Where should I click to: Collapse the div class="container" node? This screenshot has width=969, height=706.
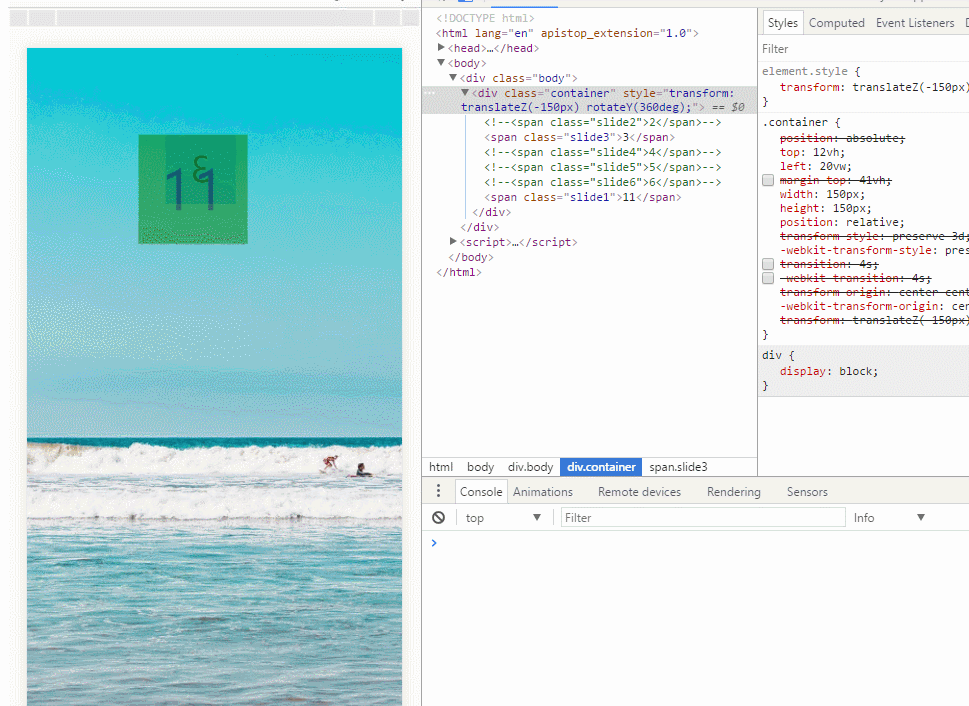pyautogui.click(x=465, y=93)
